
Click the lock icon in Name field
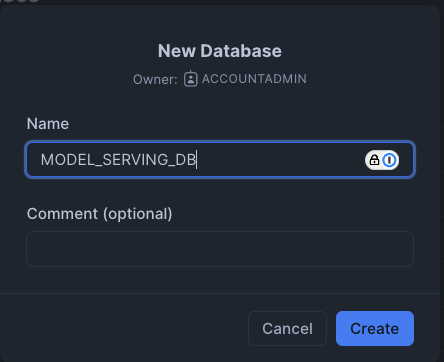(x=374, y=160)
